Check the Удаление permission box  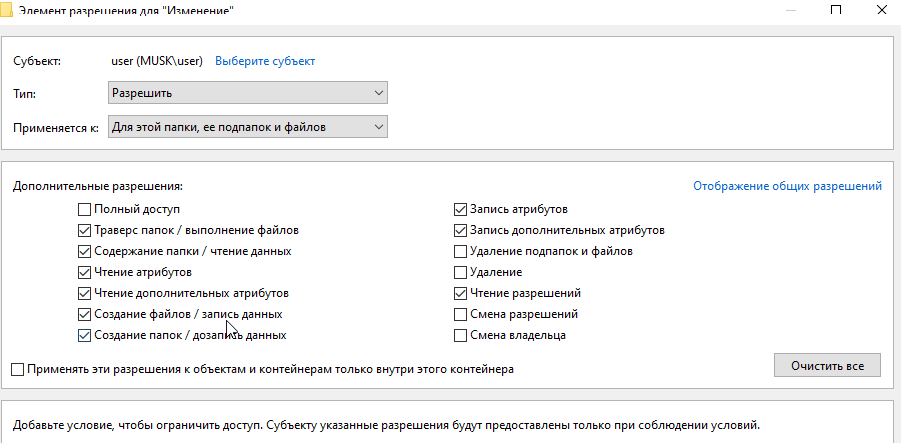point(460,272)
